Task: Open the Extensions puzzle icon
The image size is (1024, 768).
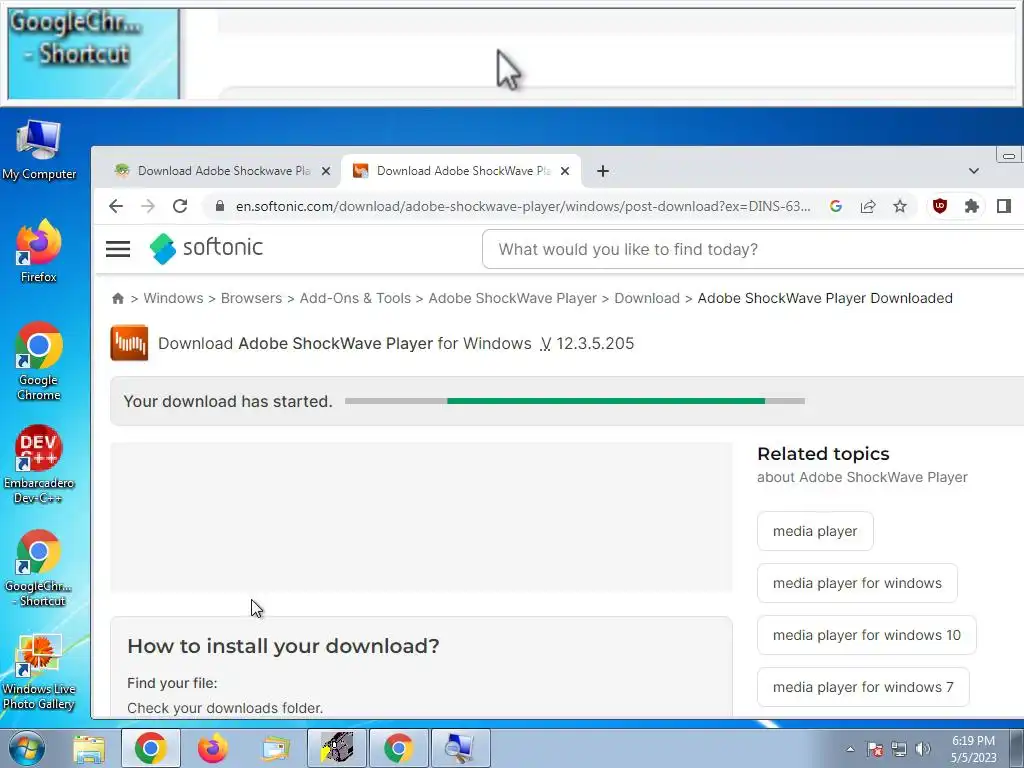Action: point(972,206)
